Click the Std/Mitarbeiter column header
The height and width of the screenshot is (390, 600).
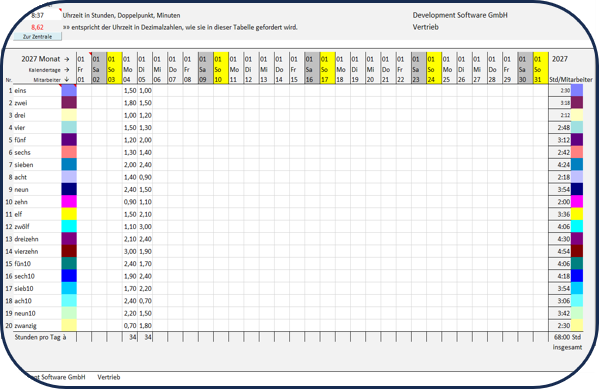pyautogui.click(x=571, y=80)
